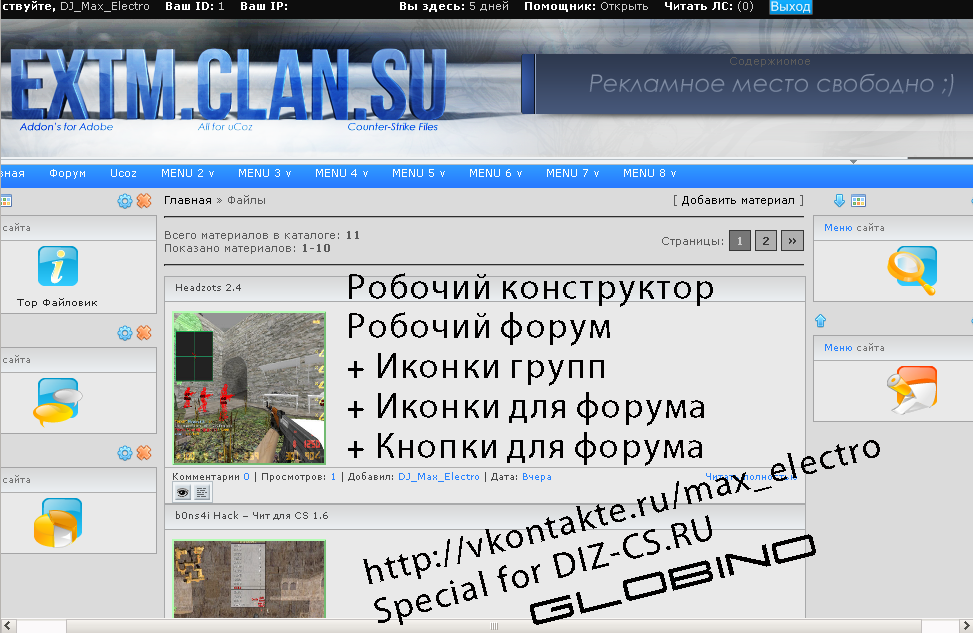
Task: Go to page 2 of the catalog
Action: 766,241
